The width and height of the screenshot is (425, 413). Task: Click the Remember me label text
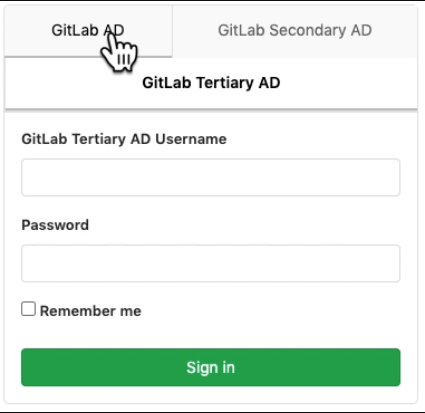click(x=91, y=311)
